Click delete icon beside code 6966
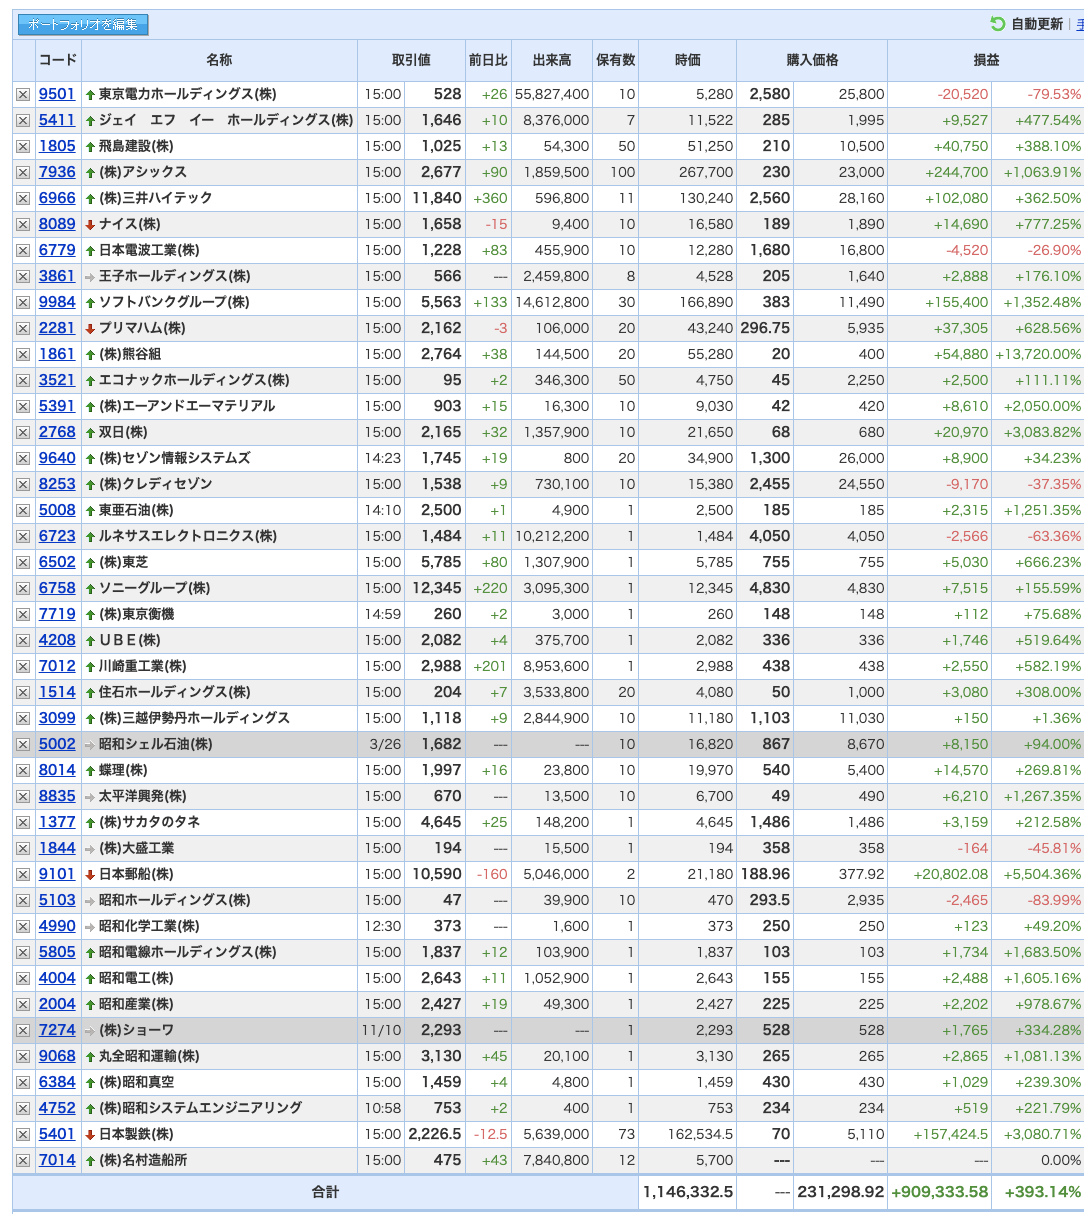1084x1214 pixels. (x=23, y=199)
